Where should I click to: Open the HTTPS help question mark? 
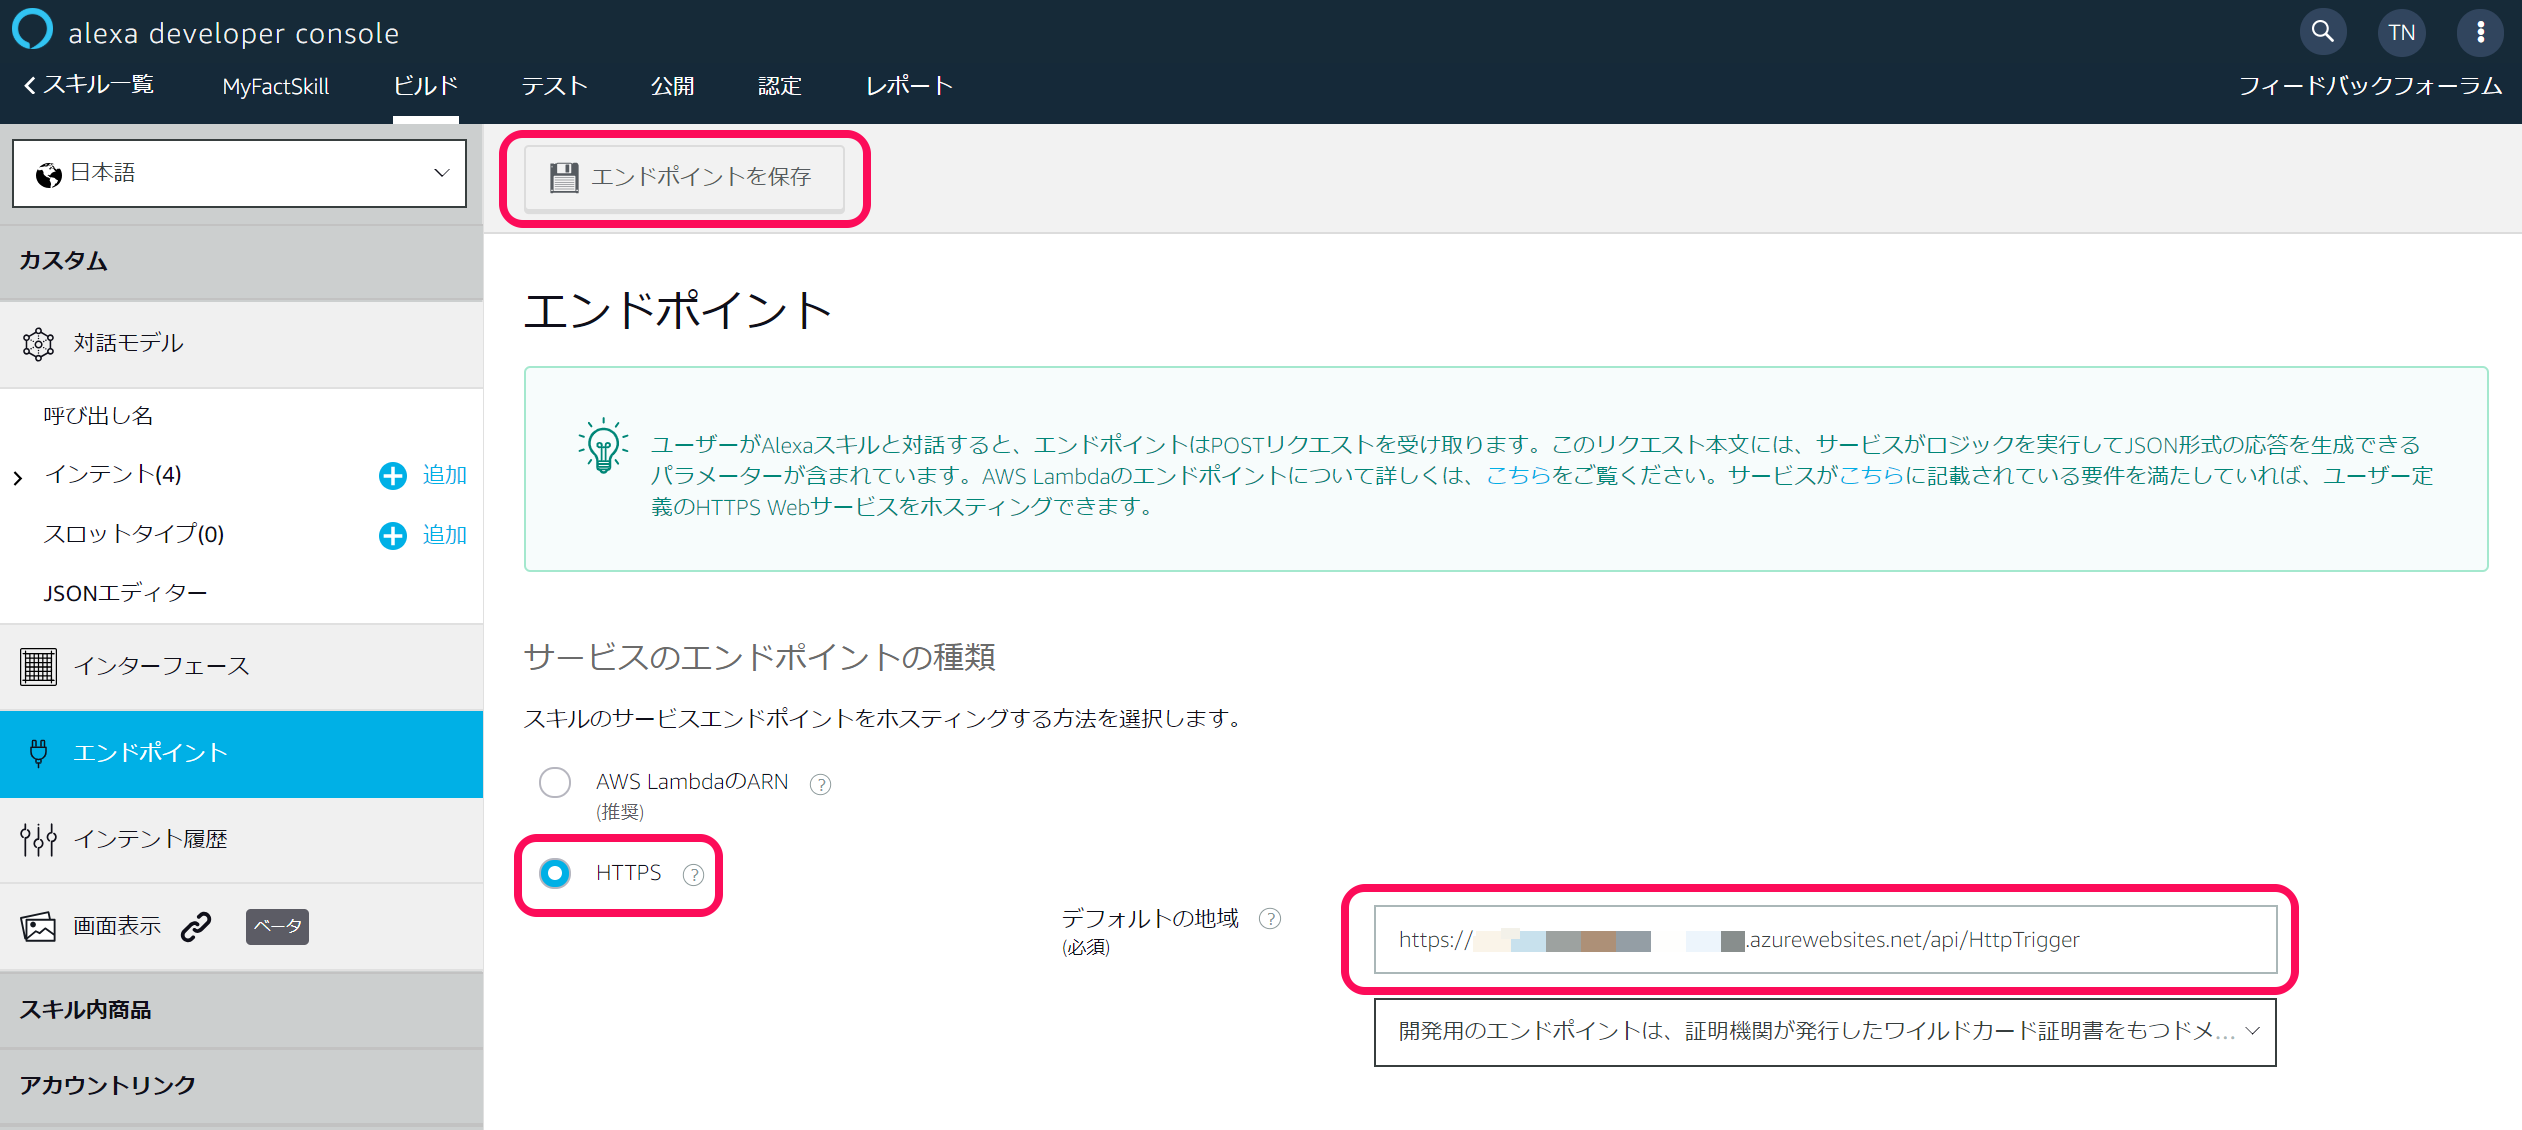(694, 874)
